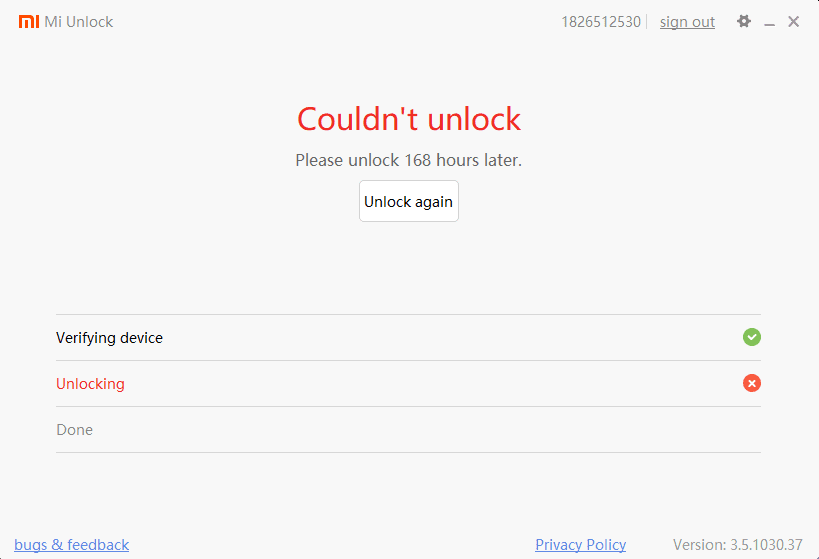Open settings with the gear icon

(x=743, y=21)
